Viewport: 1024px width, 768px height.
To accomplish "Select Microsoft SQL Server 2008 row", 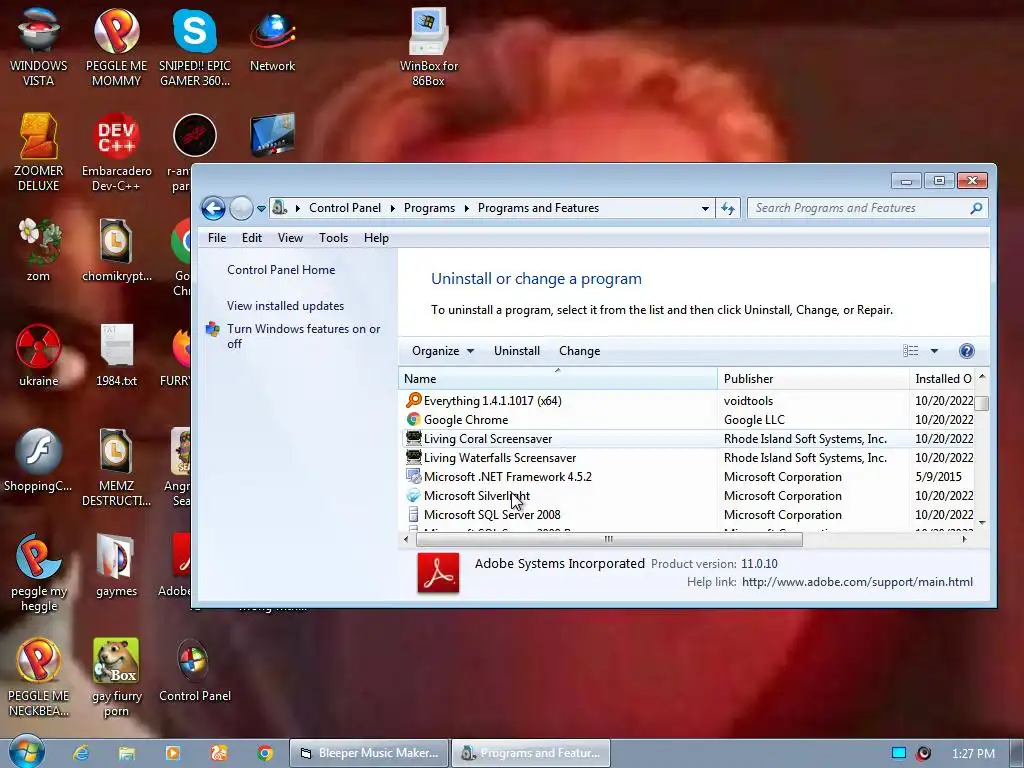I will [x=686, y=514].
